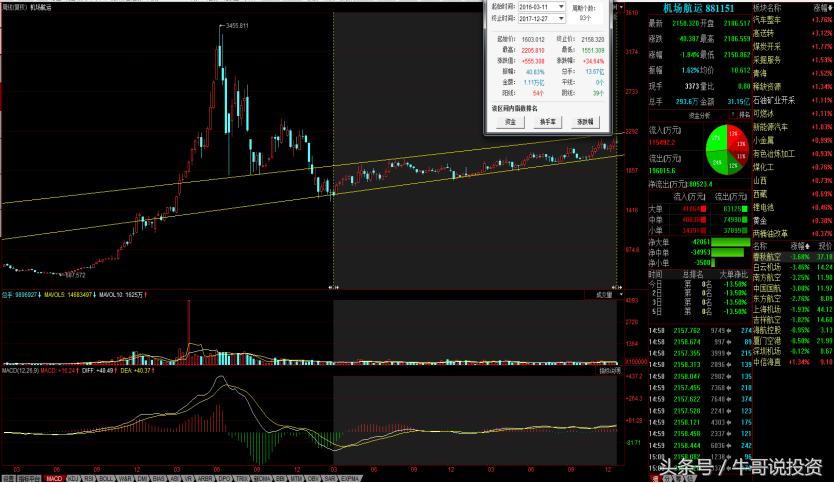Open the 汽车整车 sector row
This screenshot has height=483, width=834.
point(793,20)
